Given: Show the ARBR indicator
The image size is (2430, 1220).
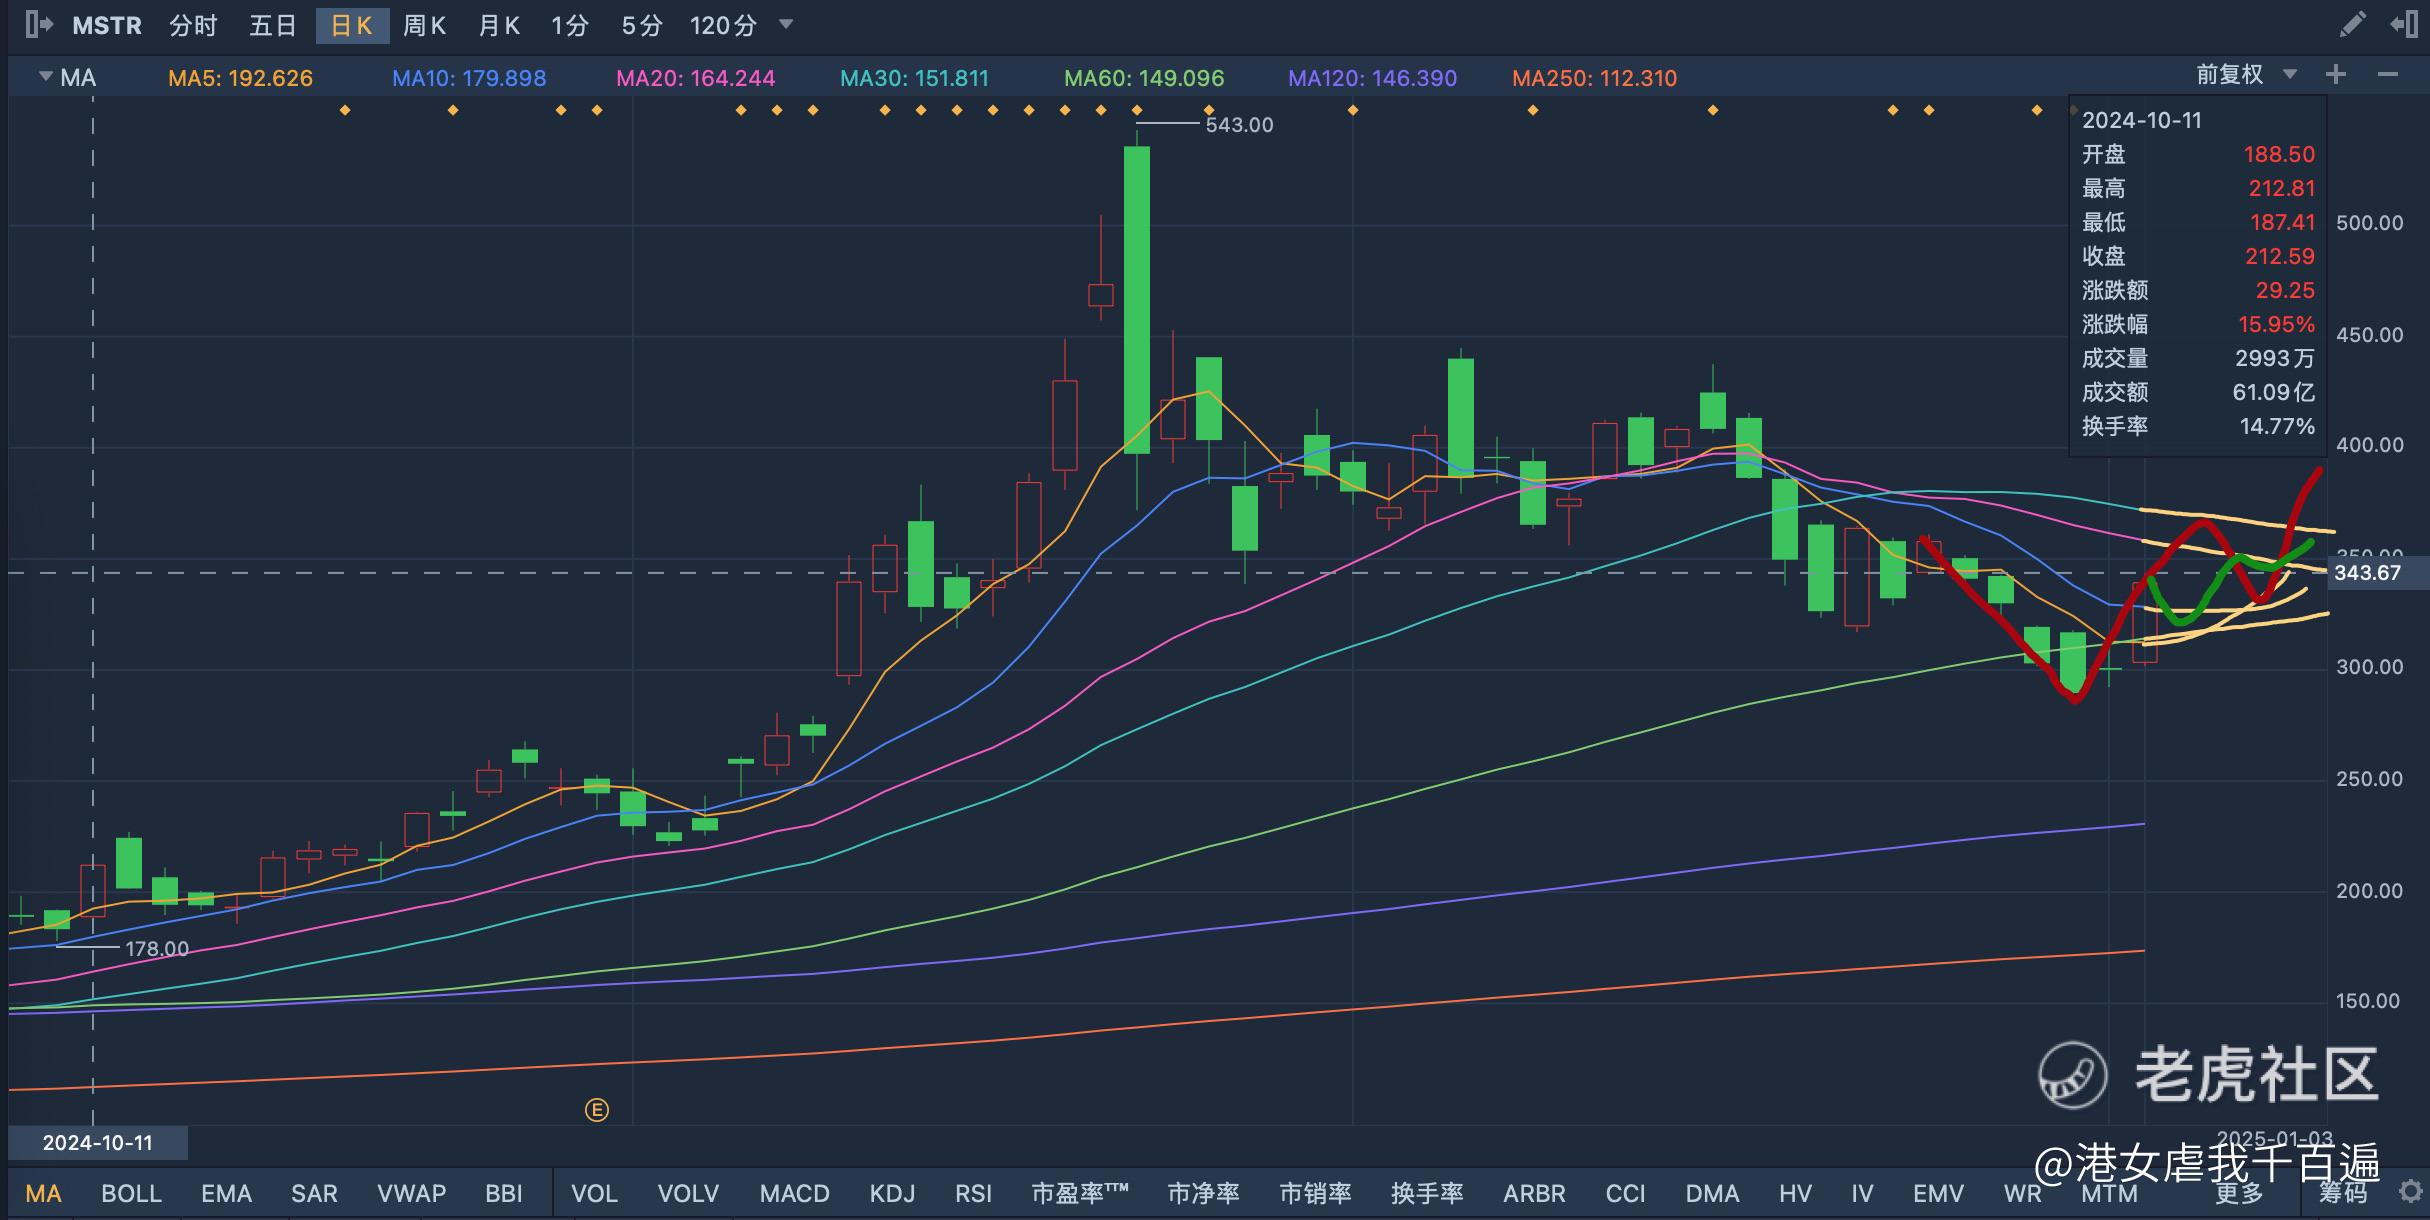Looking at the screenshot, I should tap(1534, 1193).
